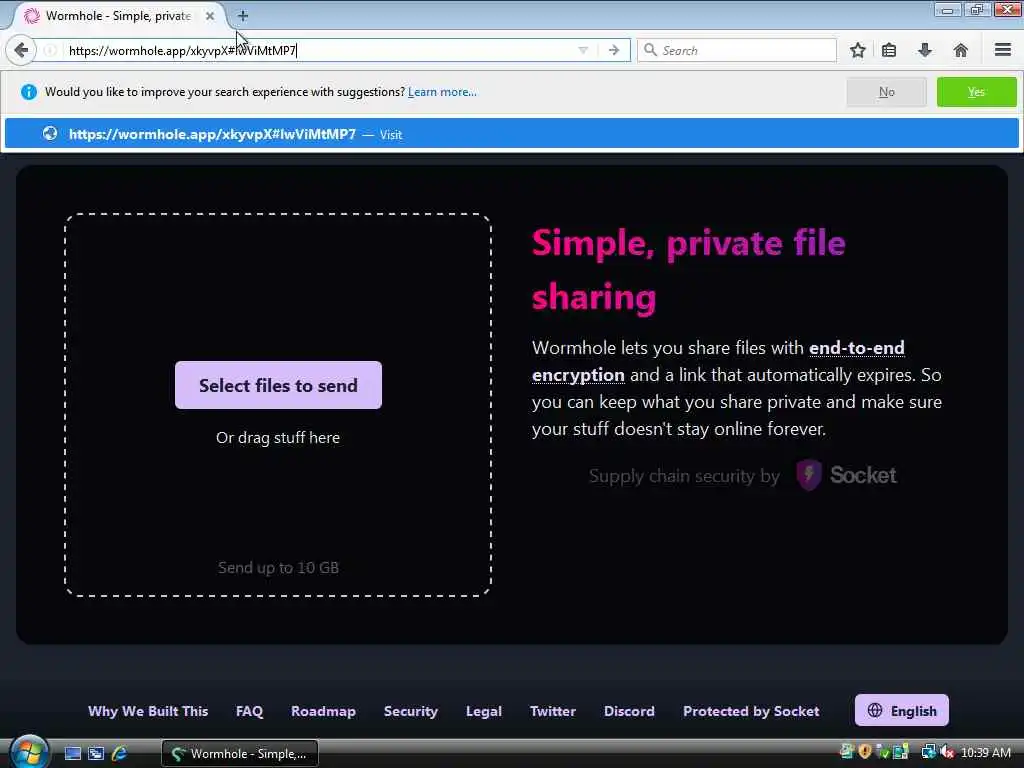1024x768 pixels.
Task: Click Select files to send button
Action: pos(278,385)
